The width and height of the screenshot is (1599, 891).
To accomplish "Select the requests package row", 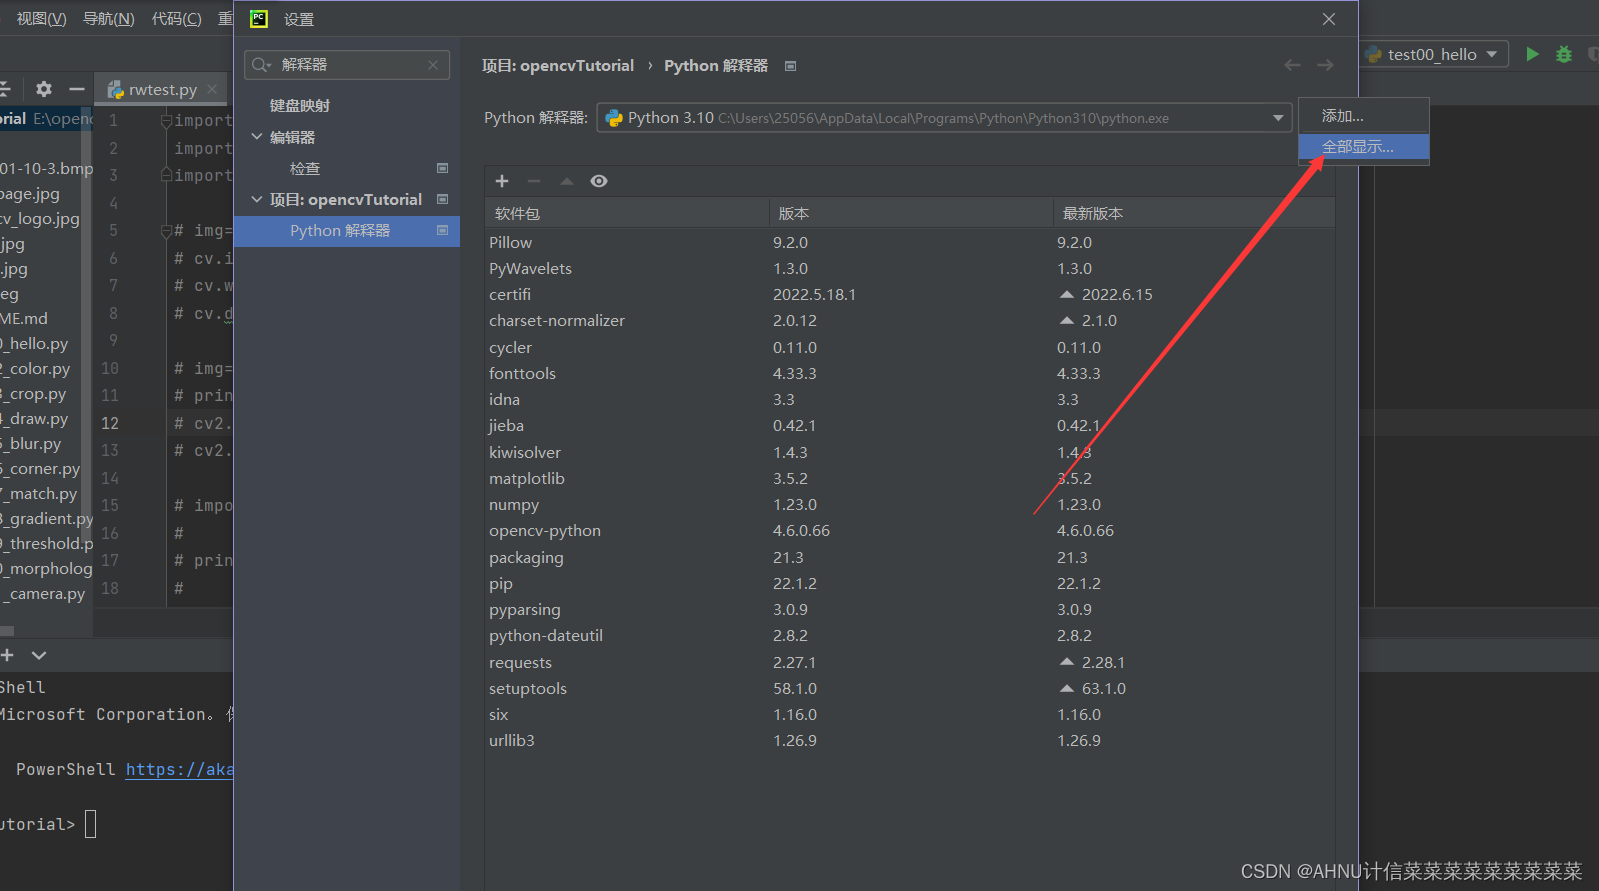I will (x=910, y=662).
